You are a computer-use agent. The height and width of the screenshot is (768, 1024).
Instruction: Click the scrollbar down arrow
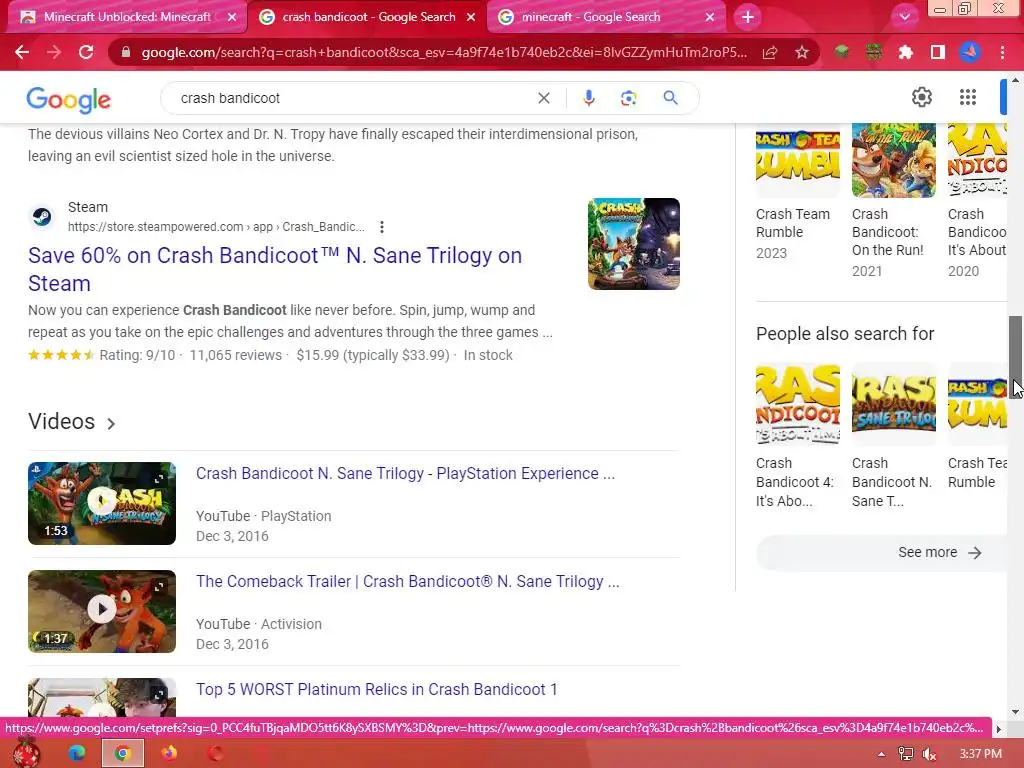coord(1015,712)
